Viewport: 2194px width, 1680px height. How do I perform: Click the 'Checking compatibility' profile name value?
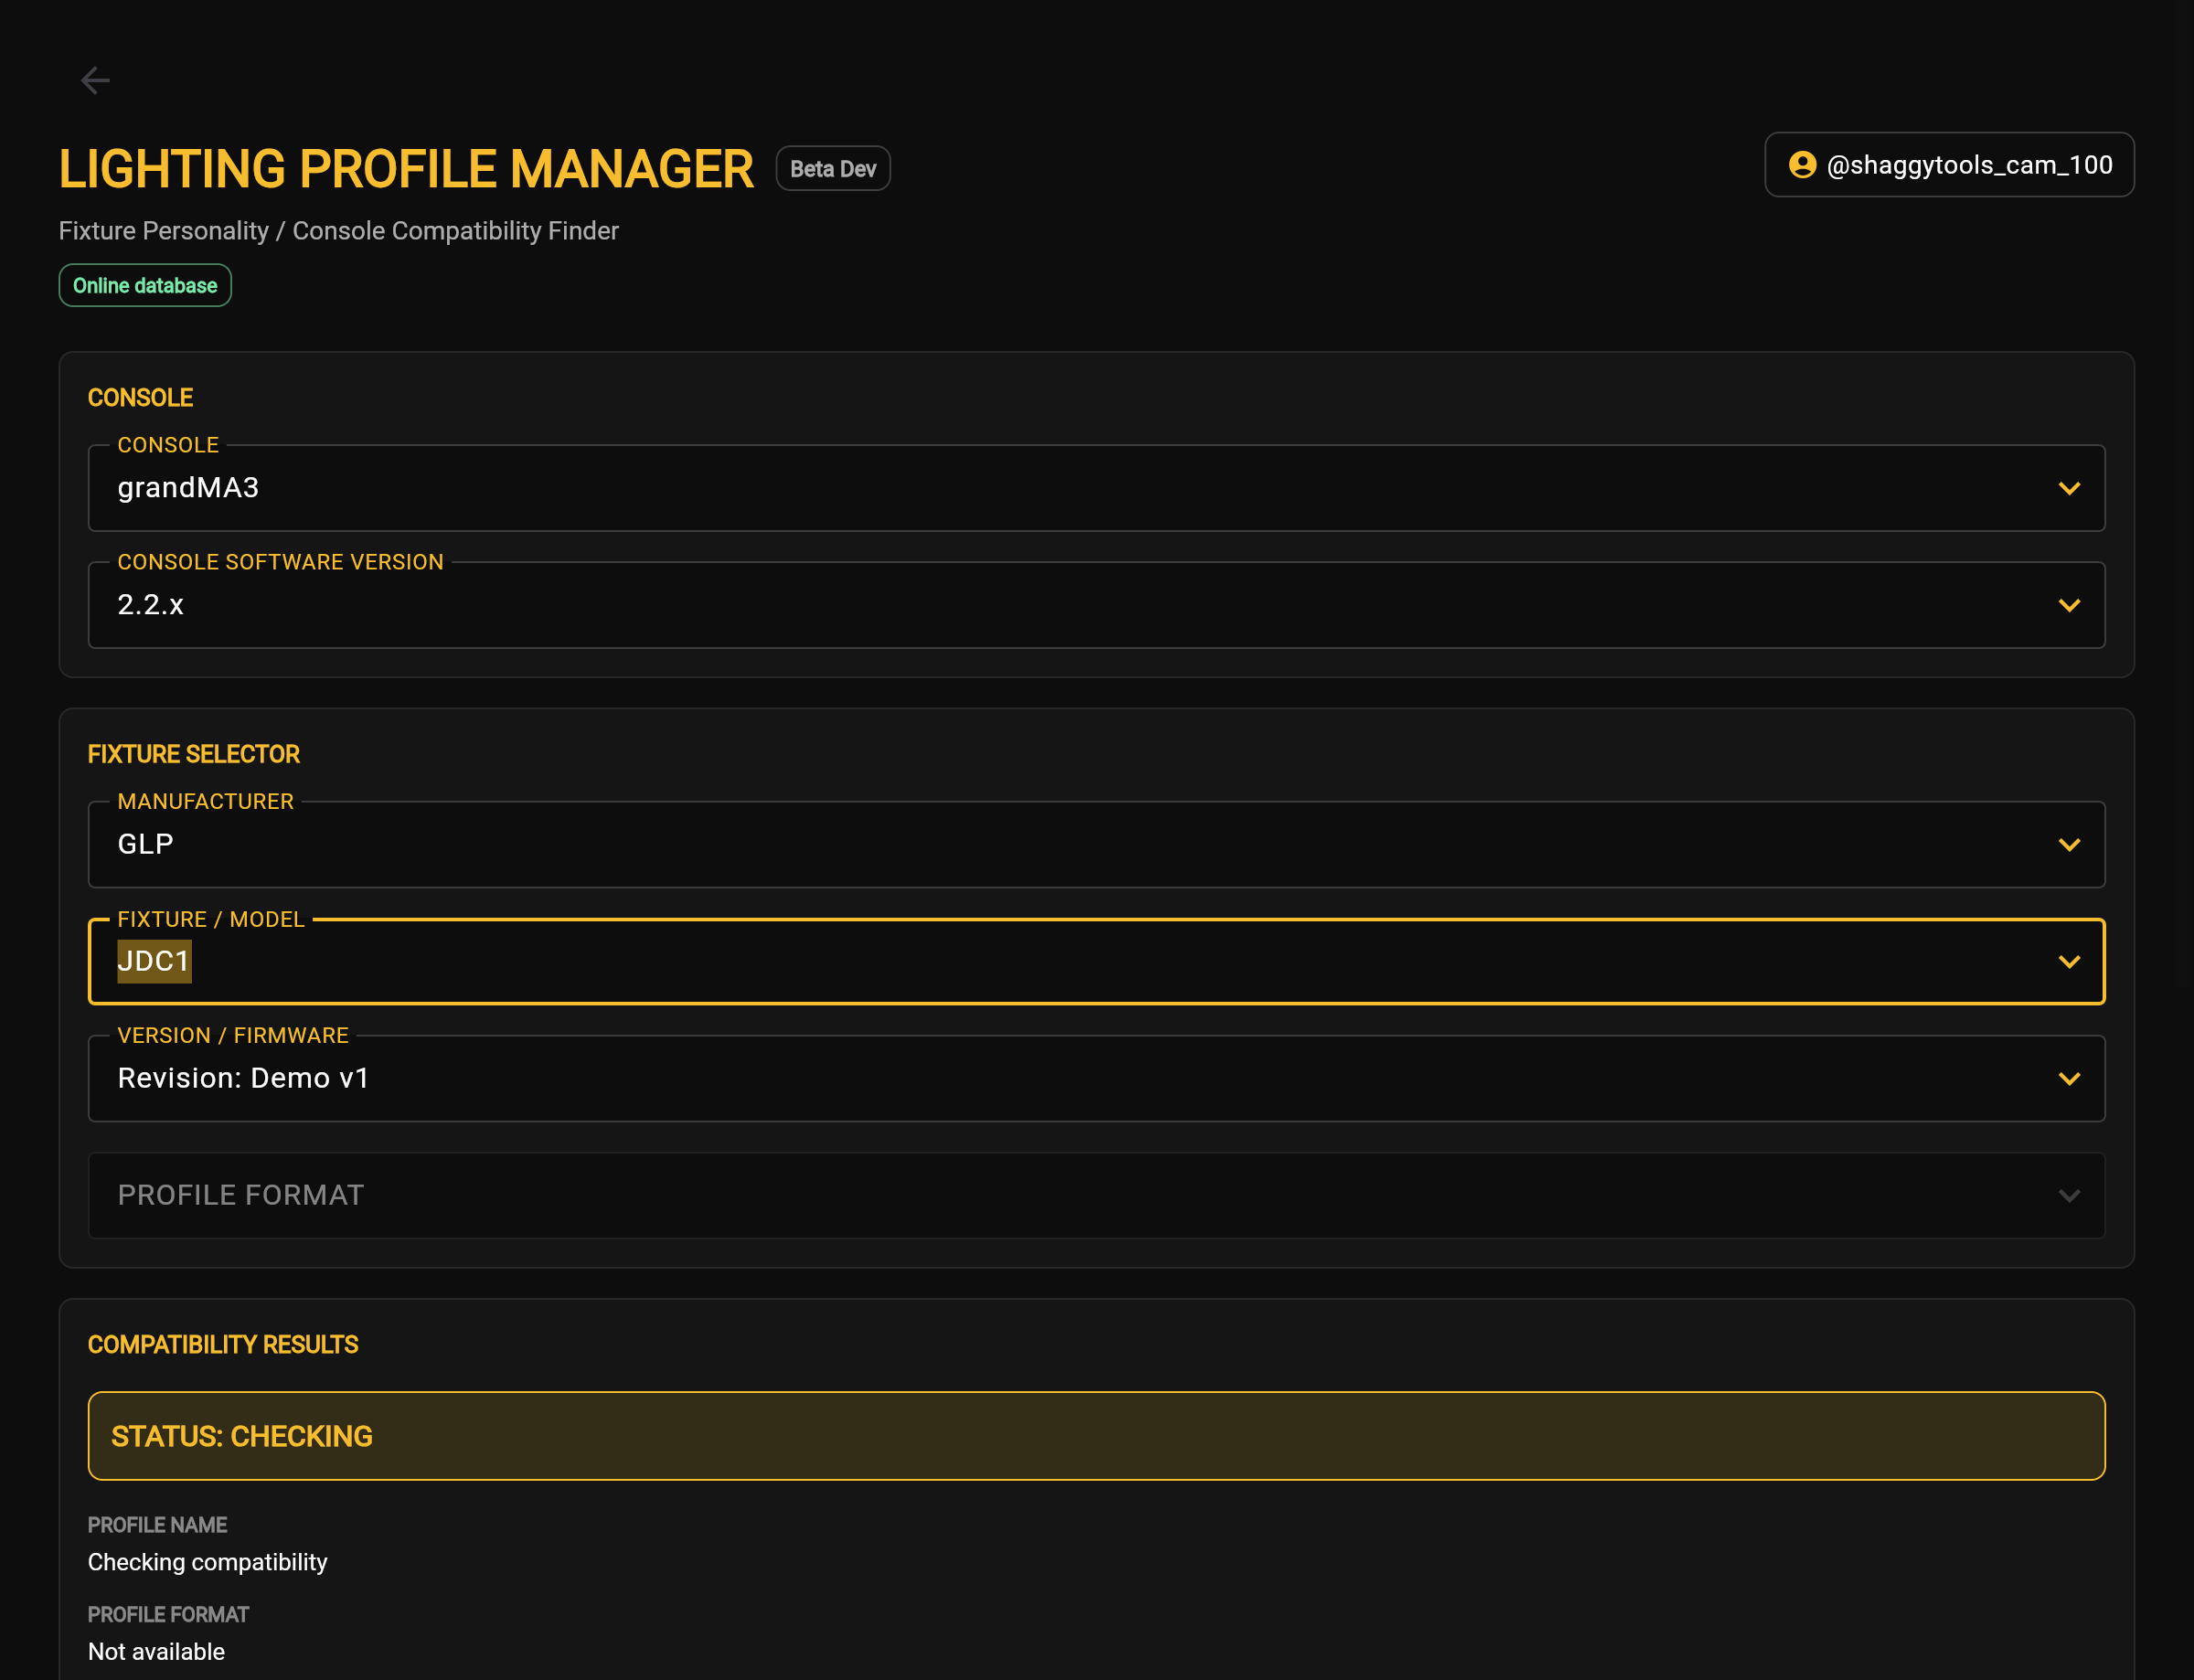(208, 1563)
